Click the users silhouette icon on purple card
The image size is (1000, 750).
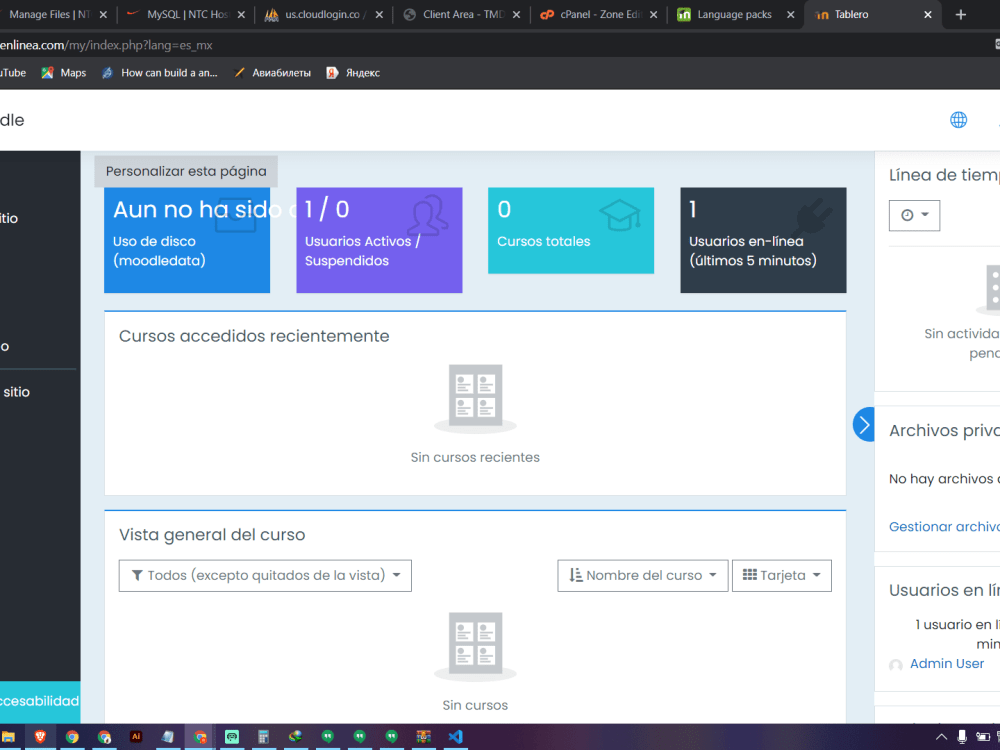[427, 216]
